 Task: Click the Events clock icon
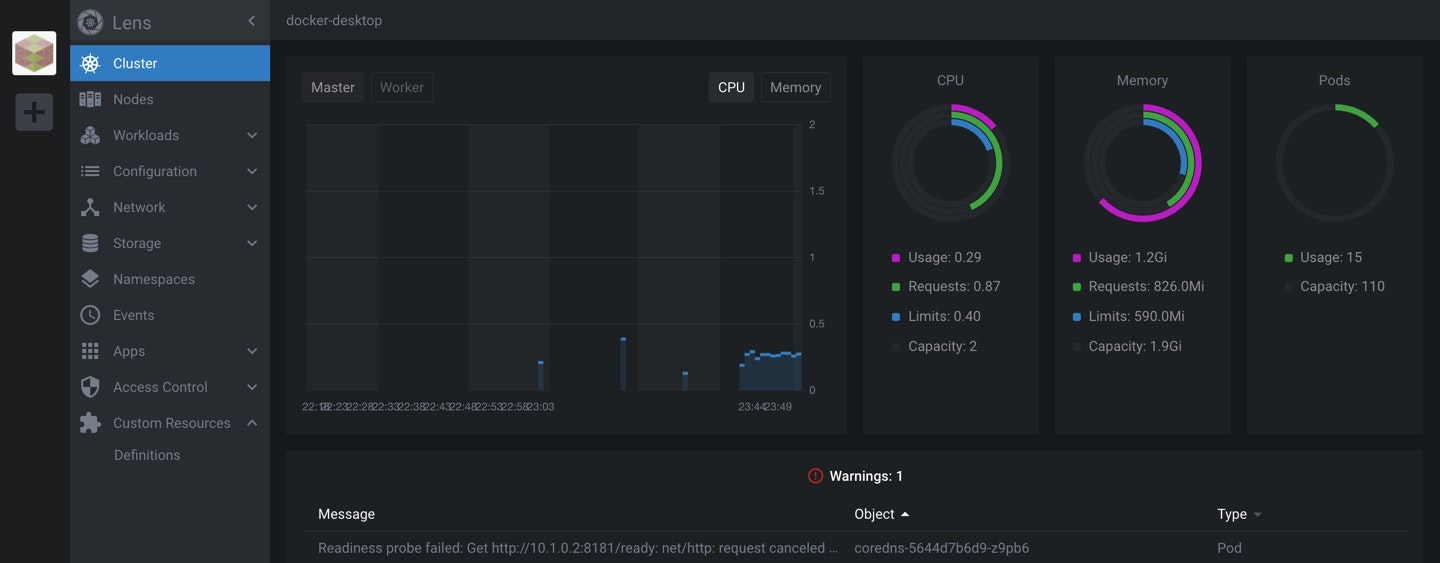click(x=90, y=315)
